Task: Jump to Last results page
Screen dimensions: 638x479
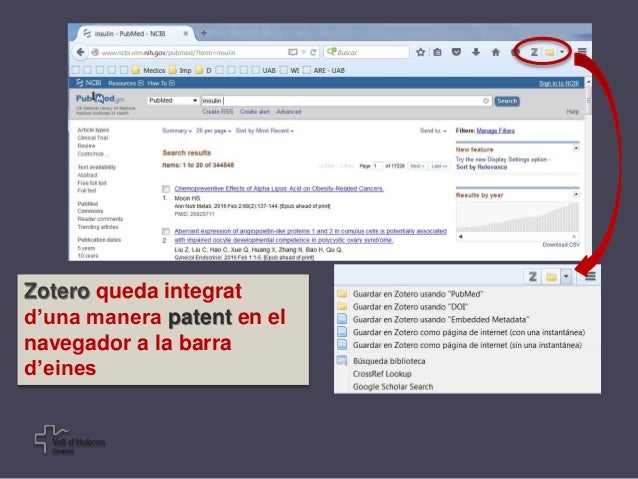Action: (439, 166)
